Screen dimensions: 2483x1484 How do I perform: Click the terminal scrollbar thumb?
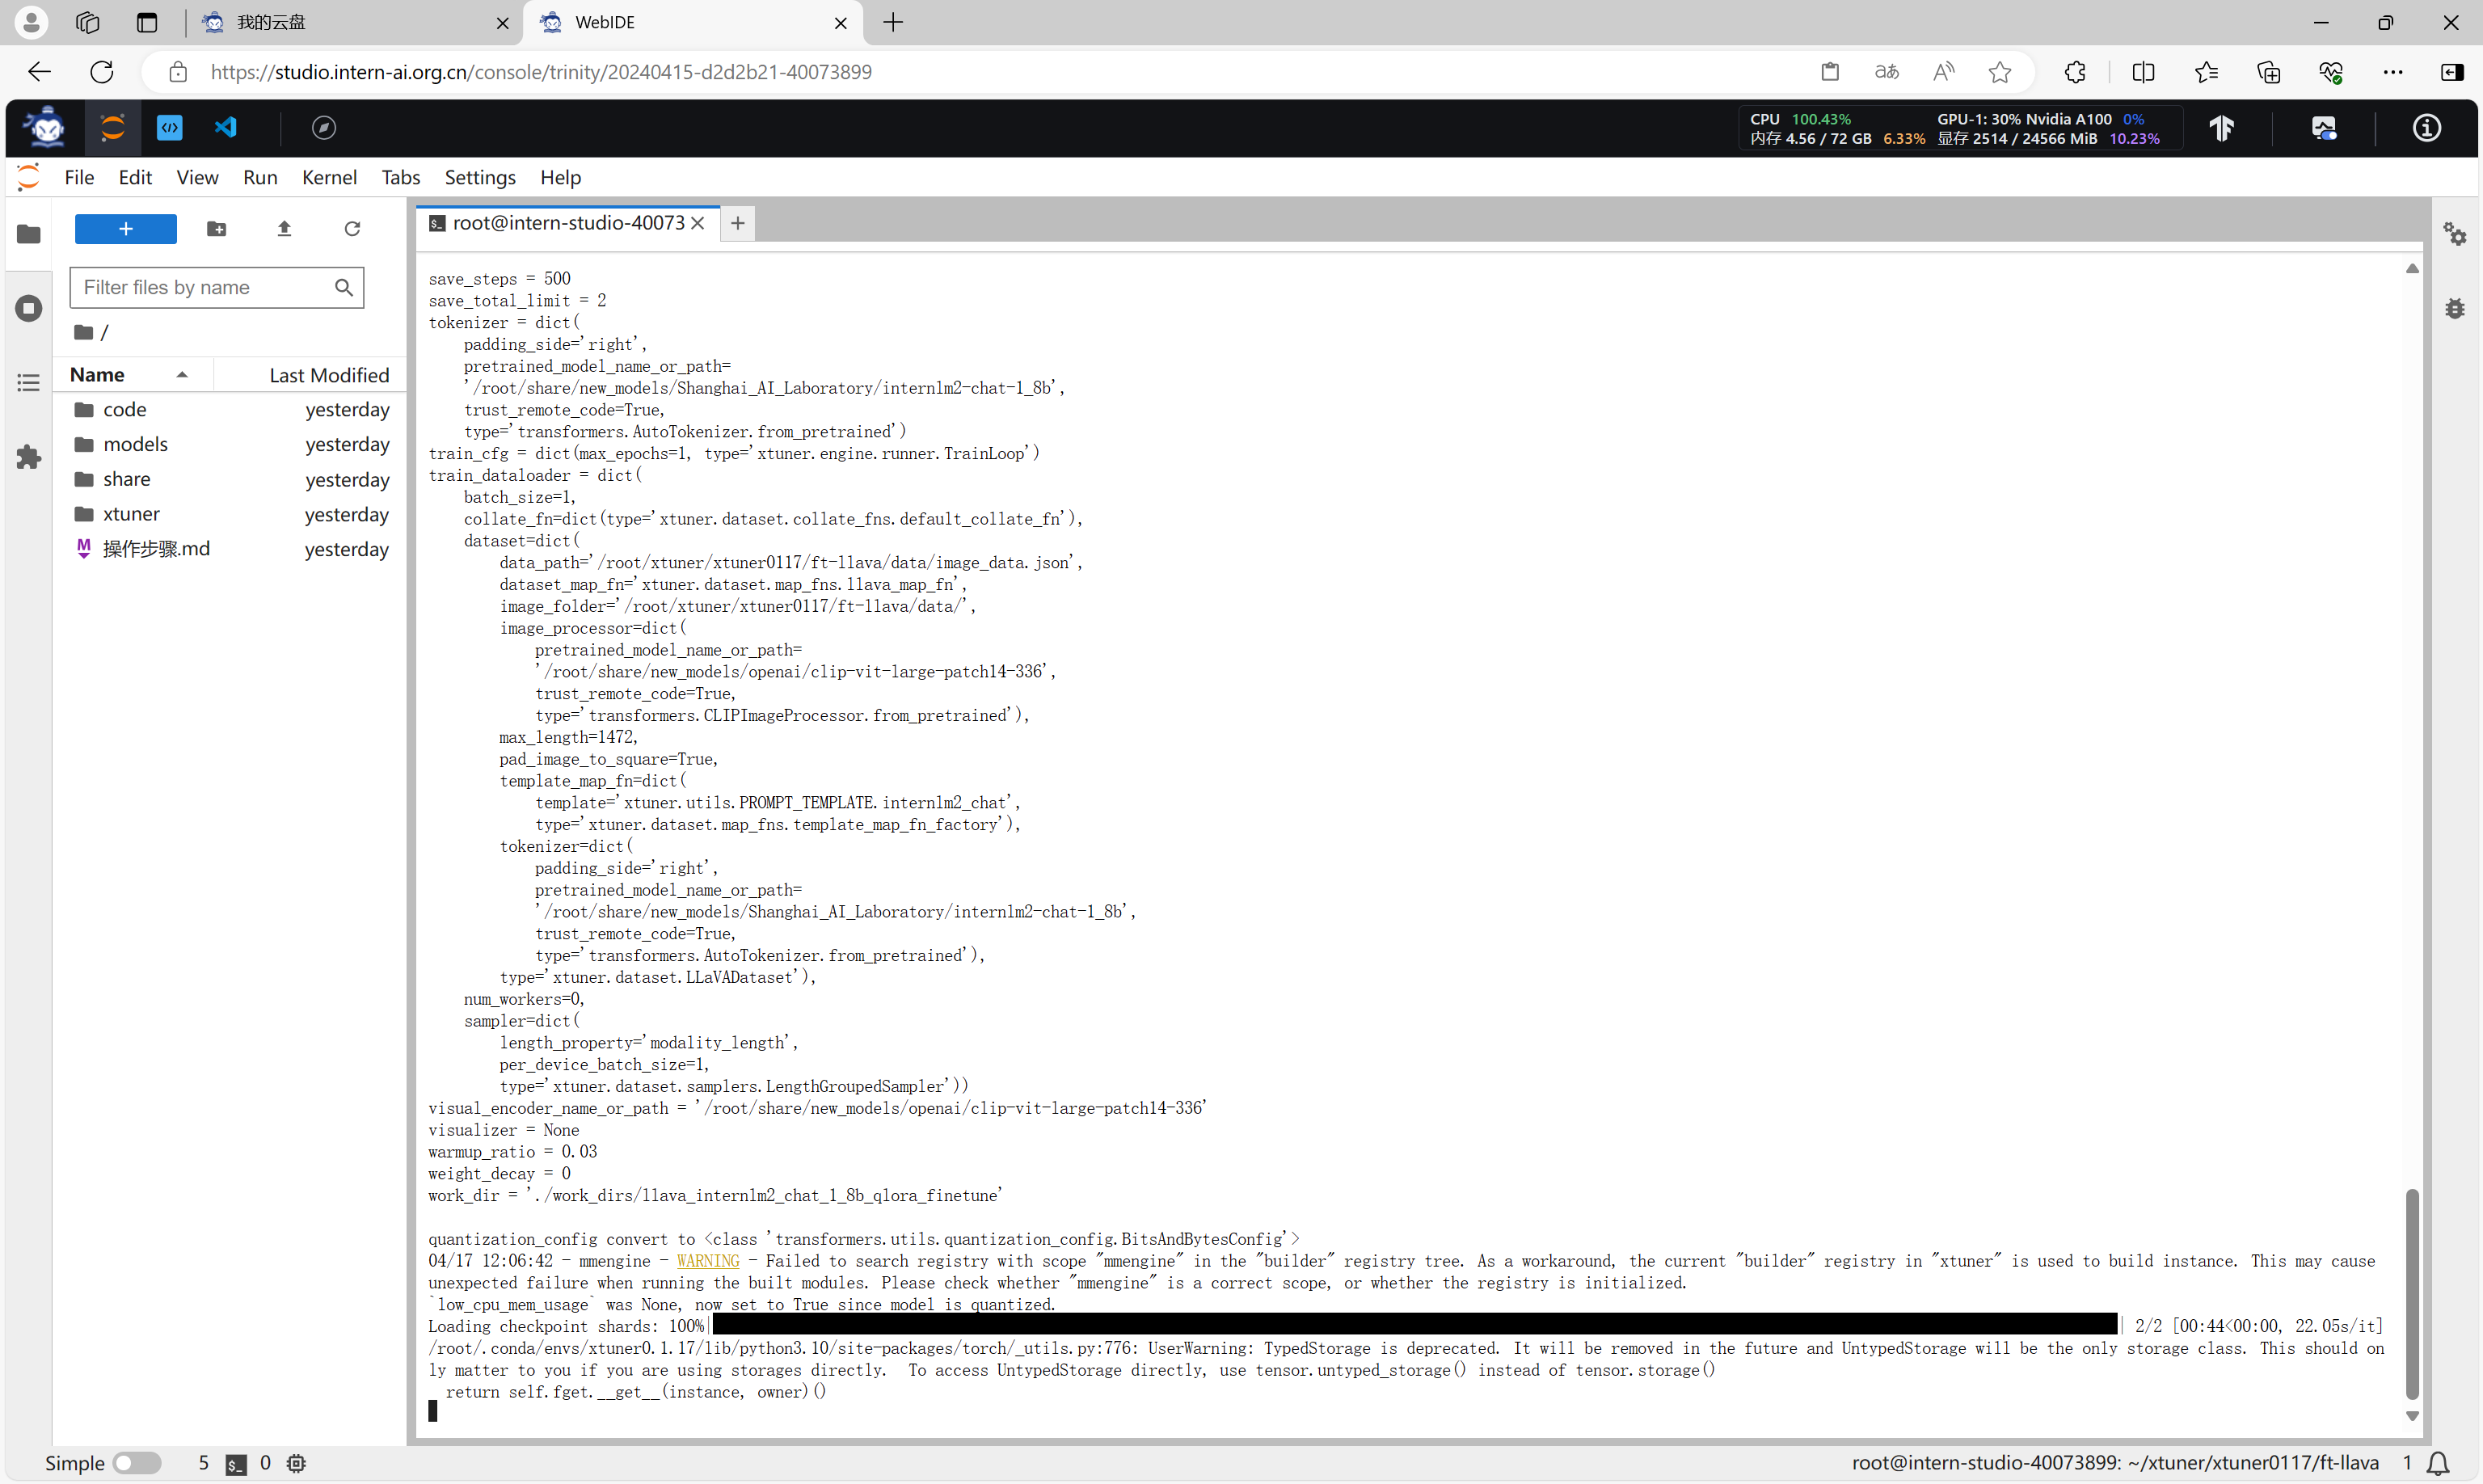point(2411,1295)
